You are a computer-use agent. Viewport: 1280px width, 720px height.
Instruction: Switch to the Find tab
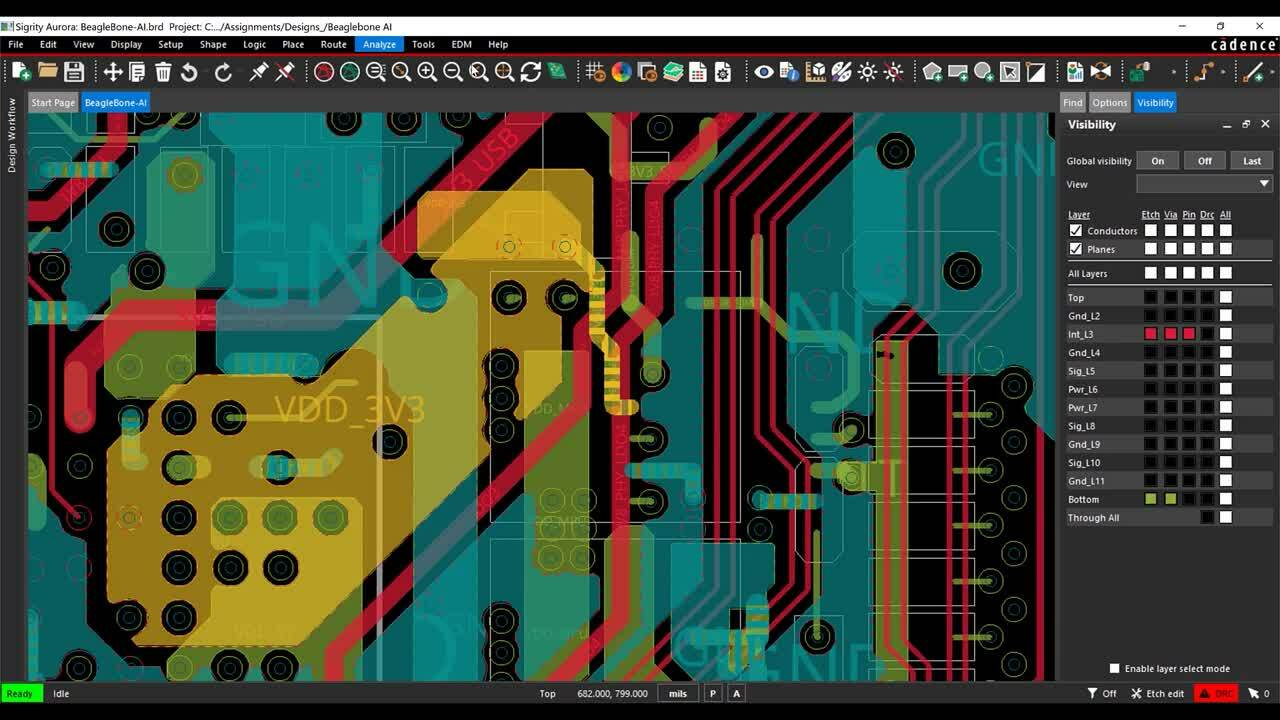tap(1073, 102)
